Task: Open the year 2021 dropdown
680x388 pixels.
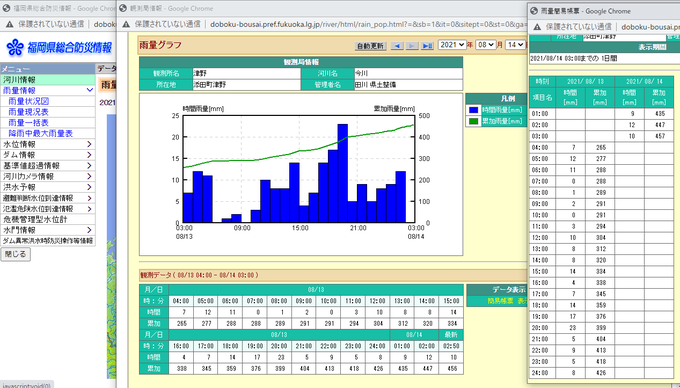Action: 452,45
